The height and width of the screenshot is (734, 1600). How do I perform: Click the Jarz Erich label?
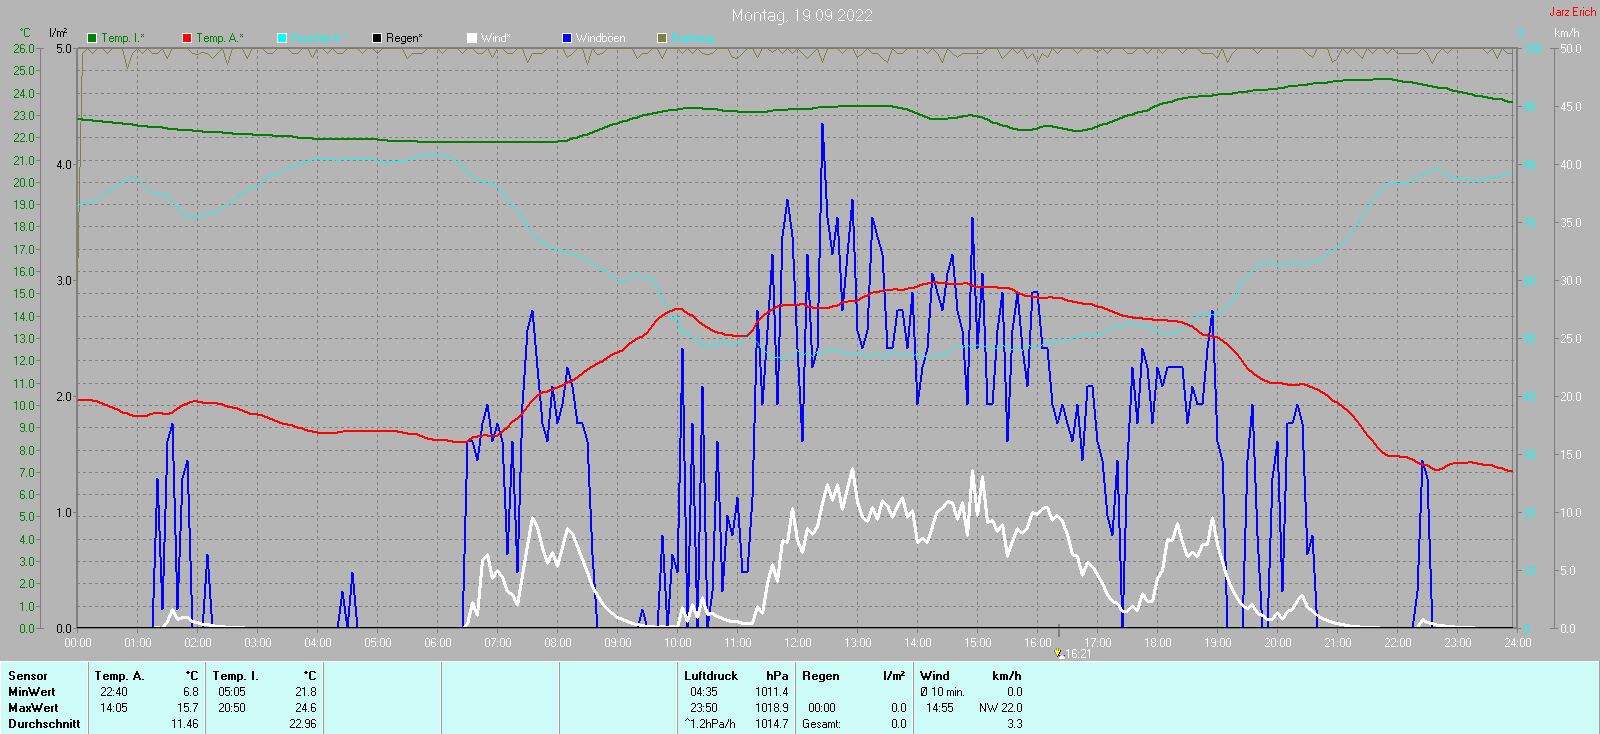click(x=1572, y=12)
